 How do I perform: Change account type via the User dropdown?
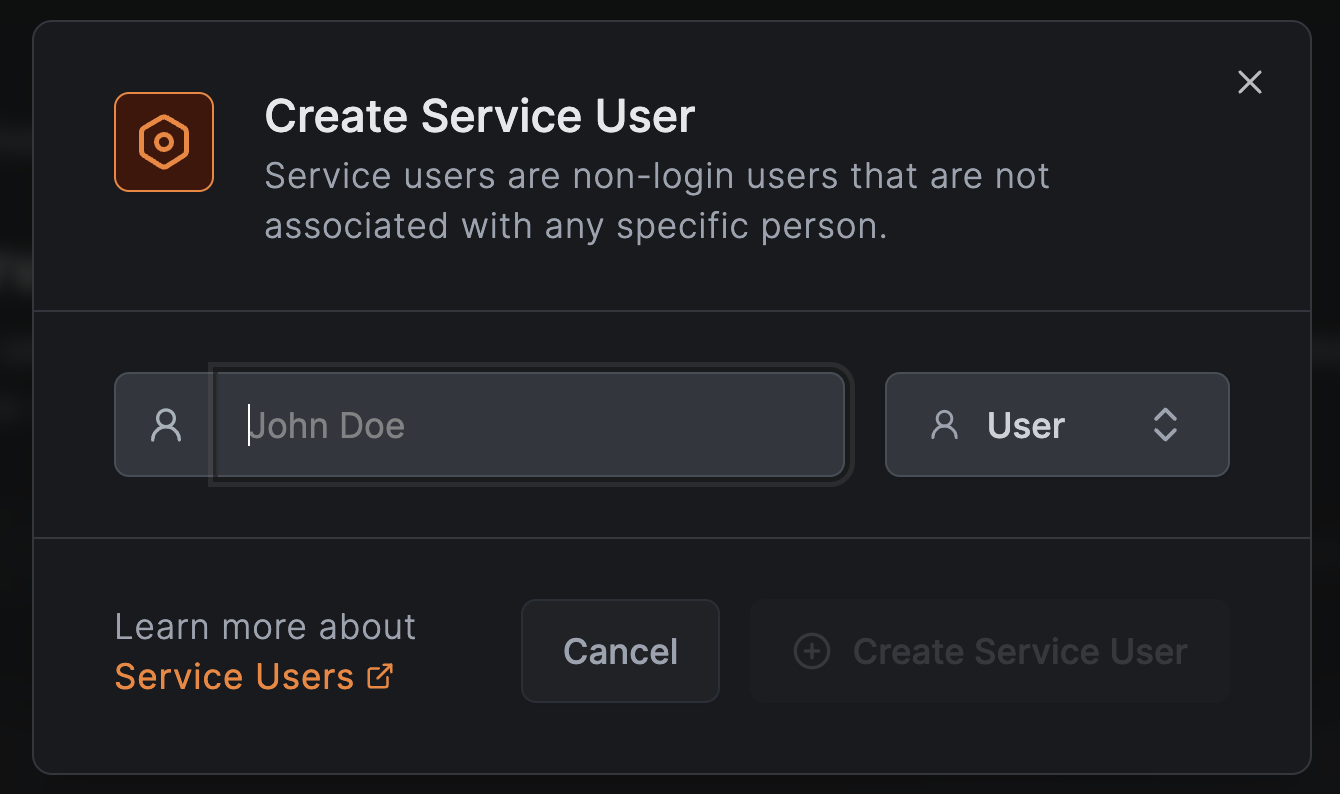(1057, 424)
